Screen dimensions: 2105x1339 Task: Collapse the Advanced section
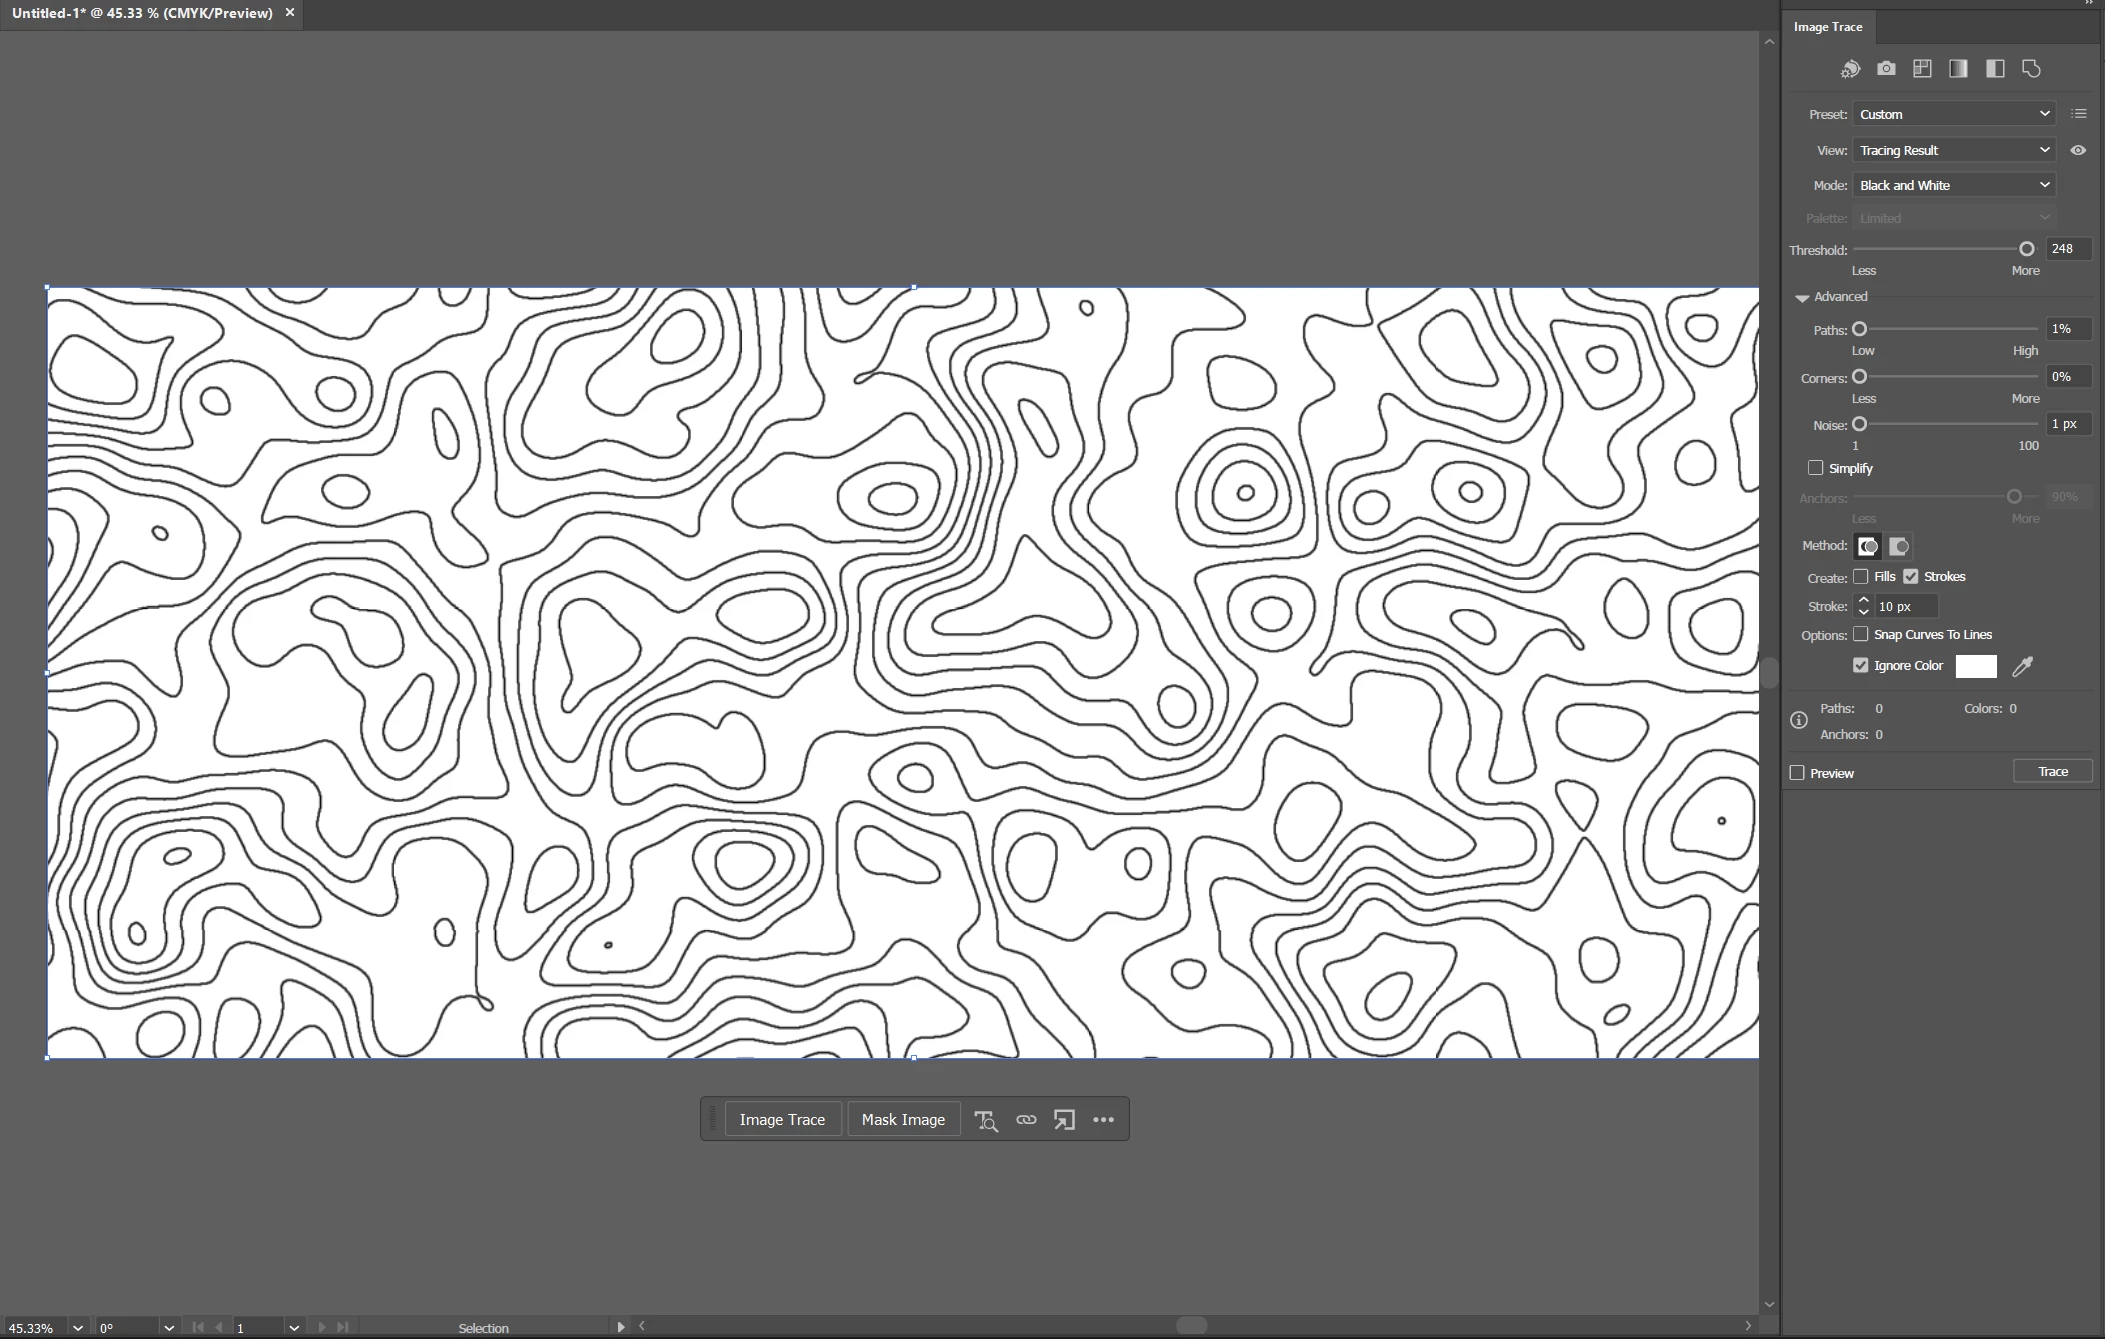point(1802,298)
